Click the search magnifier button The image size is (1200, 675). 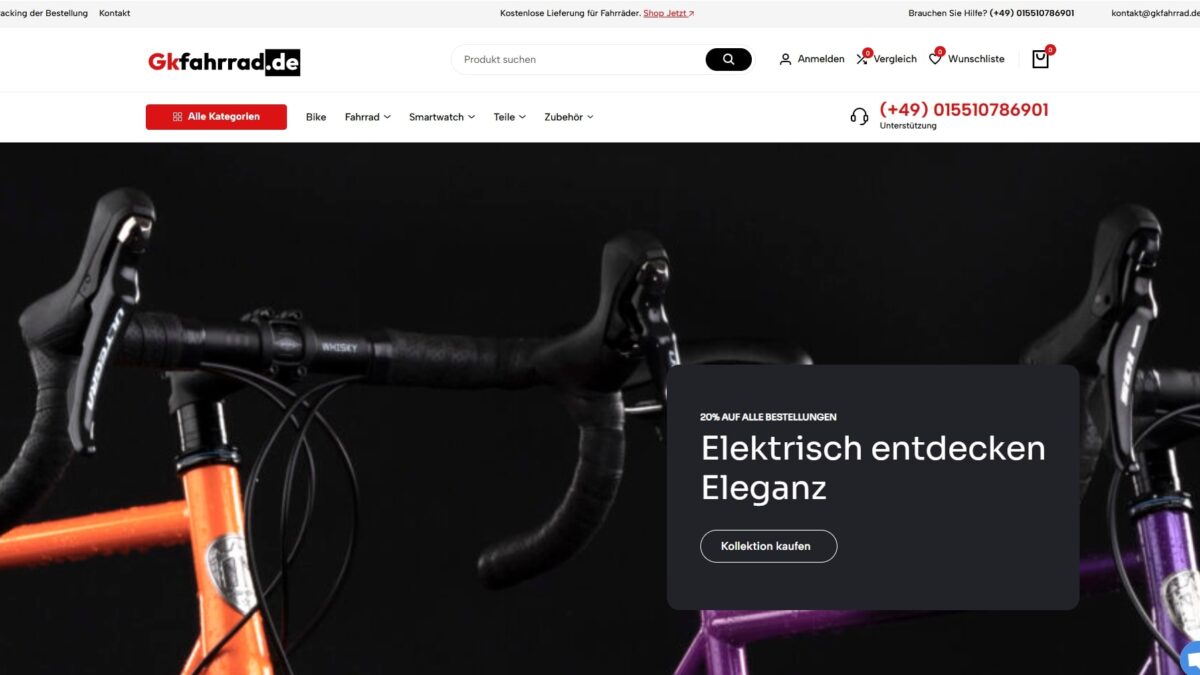[x=728, y=59]
